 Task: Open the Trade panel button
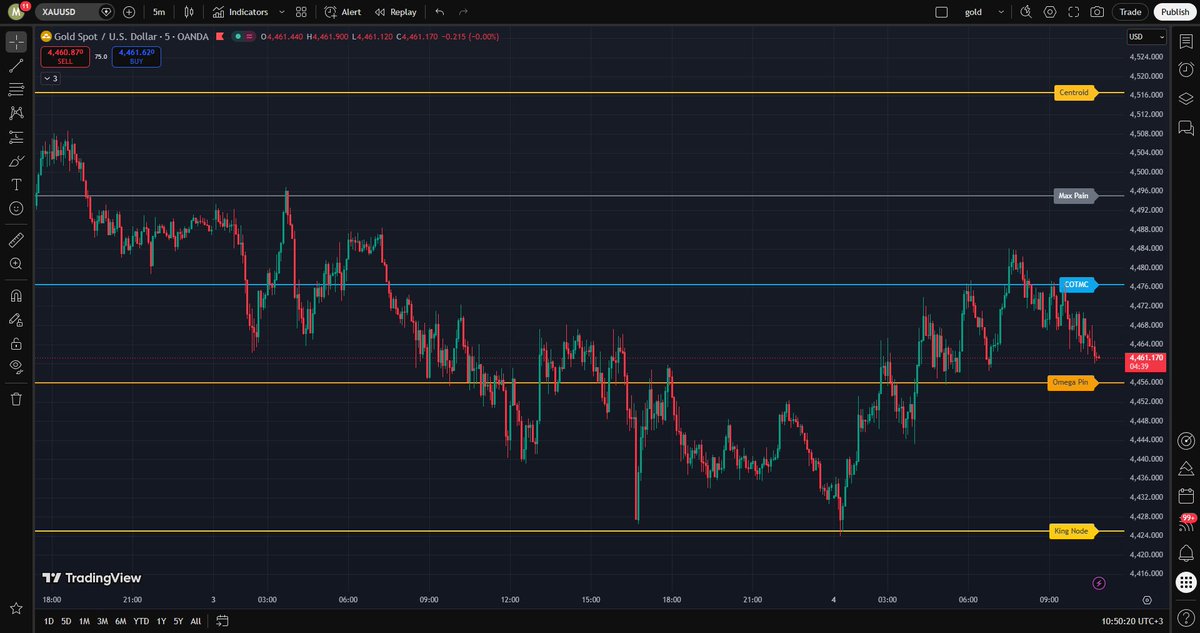pos(1131,12)
